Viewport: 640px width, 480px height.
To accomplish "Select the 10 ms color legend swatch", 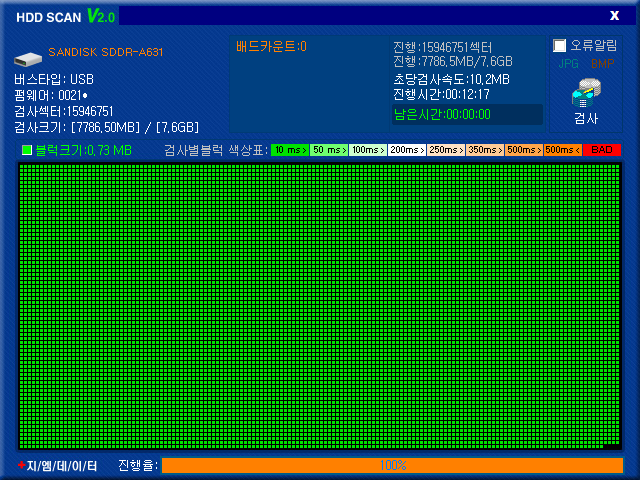I will click(x=290, y=150).
